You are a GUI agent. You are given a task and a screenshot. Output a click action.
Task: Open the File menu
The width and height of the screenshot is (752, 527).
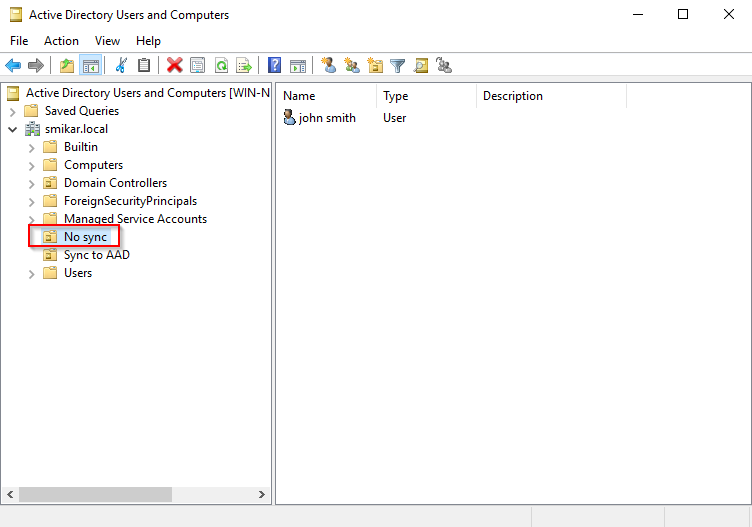click(19, 41)
